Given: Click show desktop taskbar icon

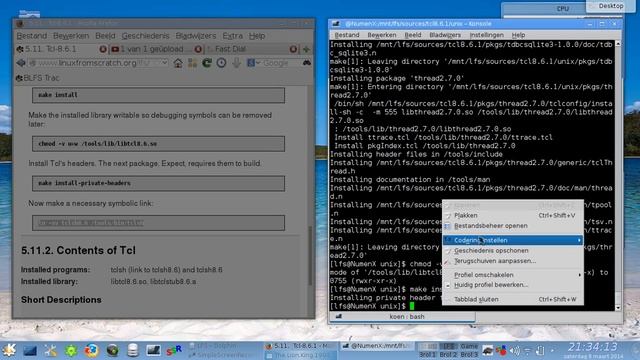Looking at the screenshot, I should click(30, 350).
